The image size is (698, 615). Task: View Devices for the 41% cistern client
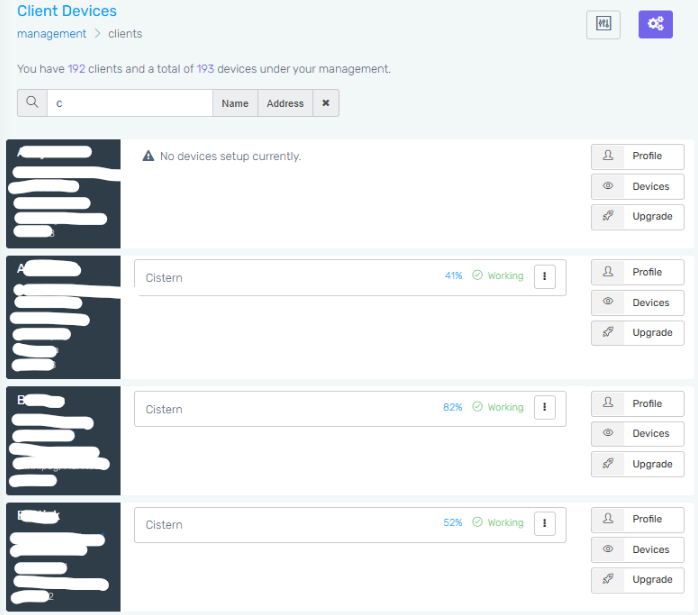tap(637, 303)
